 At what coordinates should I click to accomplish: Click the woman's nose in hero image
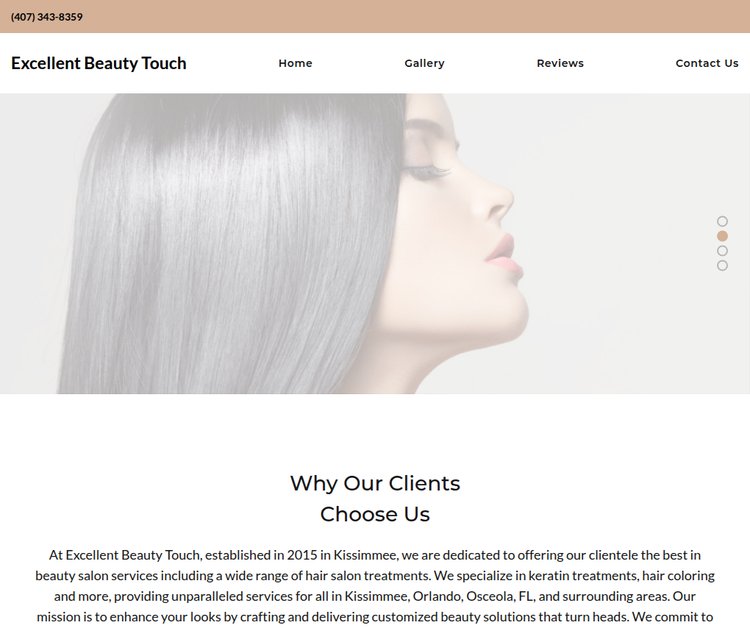pyautogui.click(x=500, y=201)
